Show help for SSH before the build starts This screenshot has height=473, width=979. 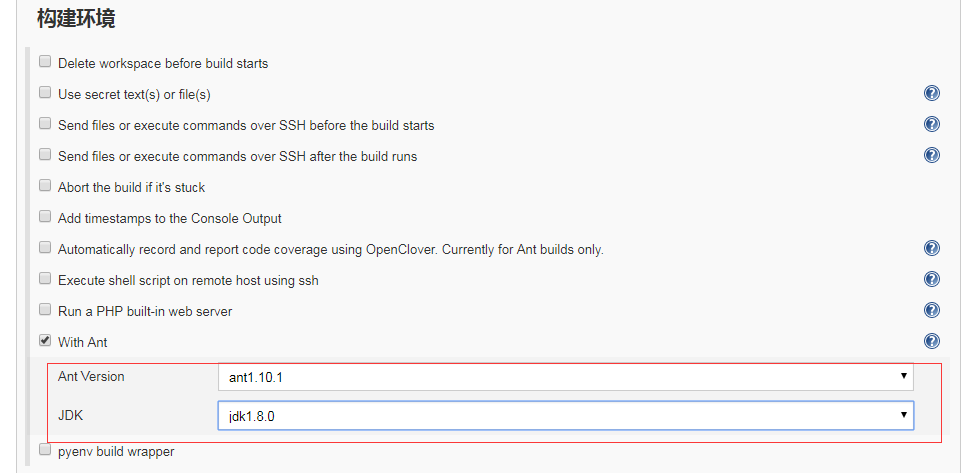[x=932, y=125]
